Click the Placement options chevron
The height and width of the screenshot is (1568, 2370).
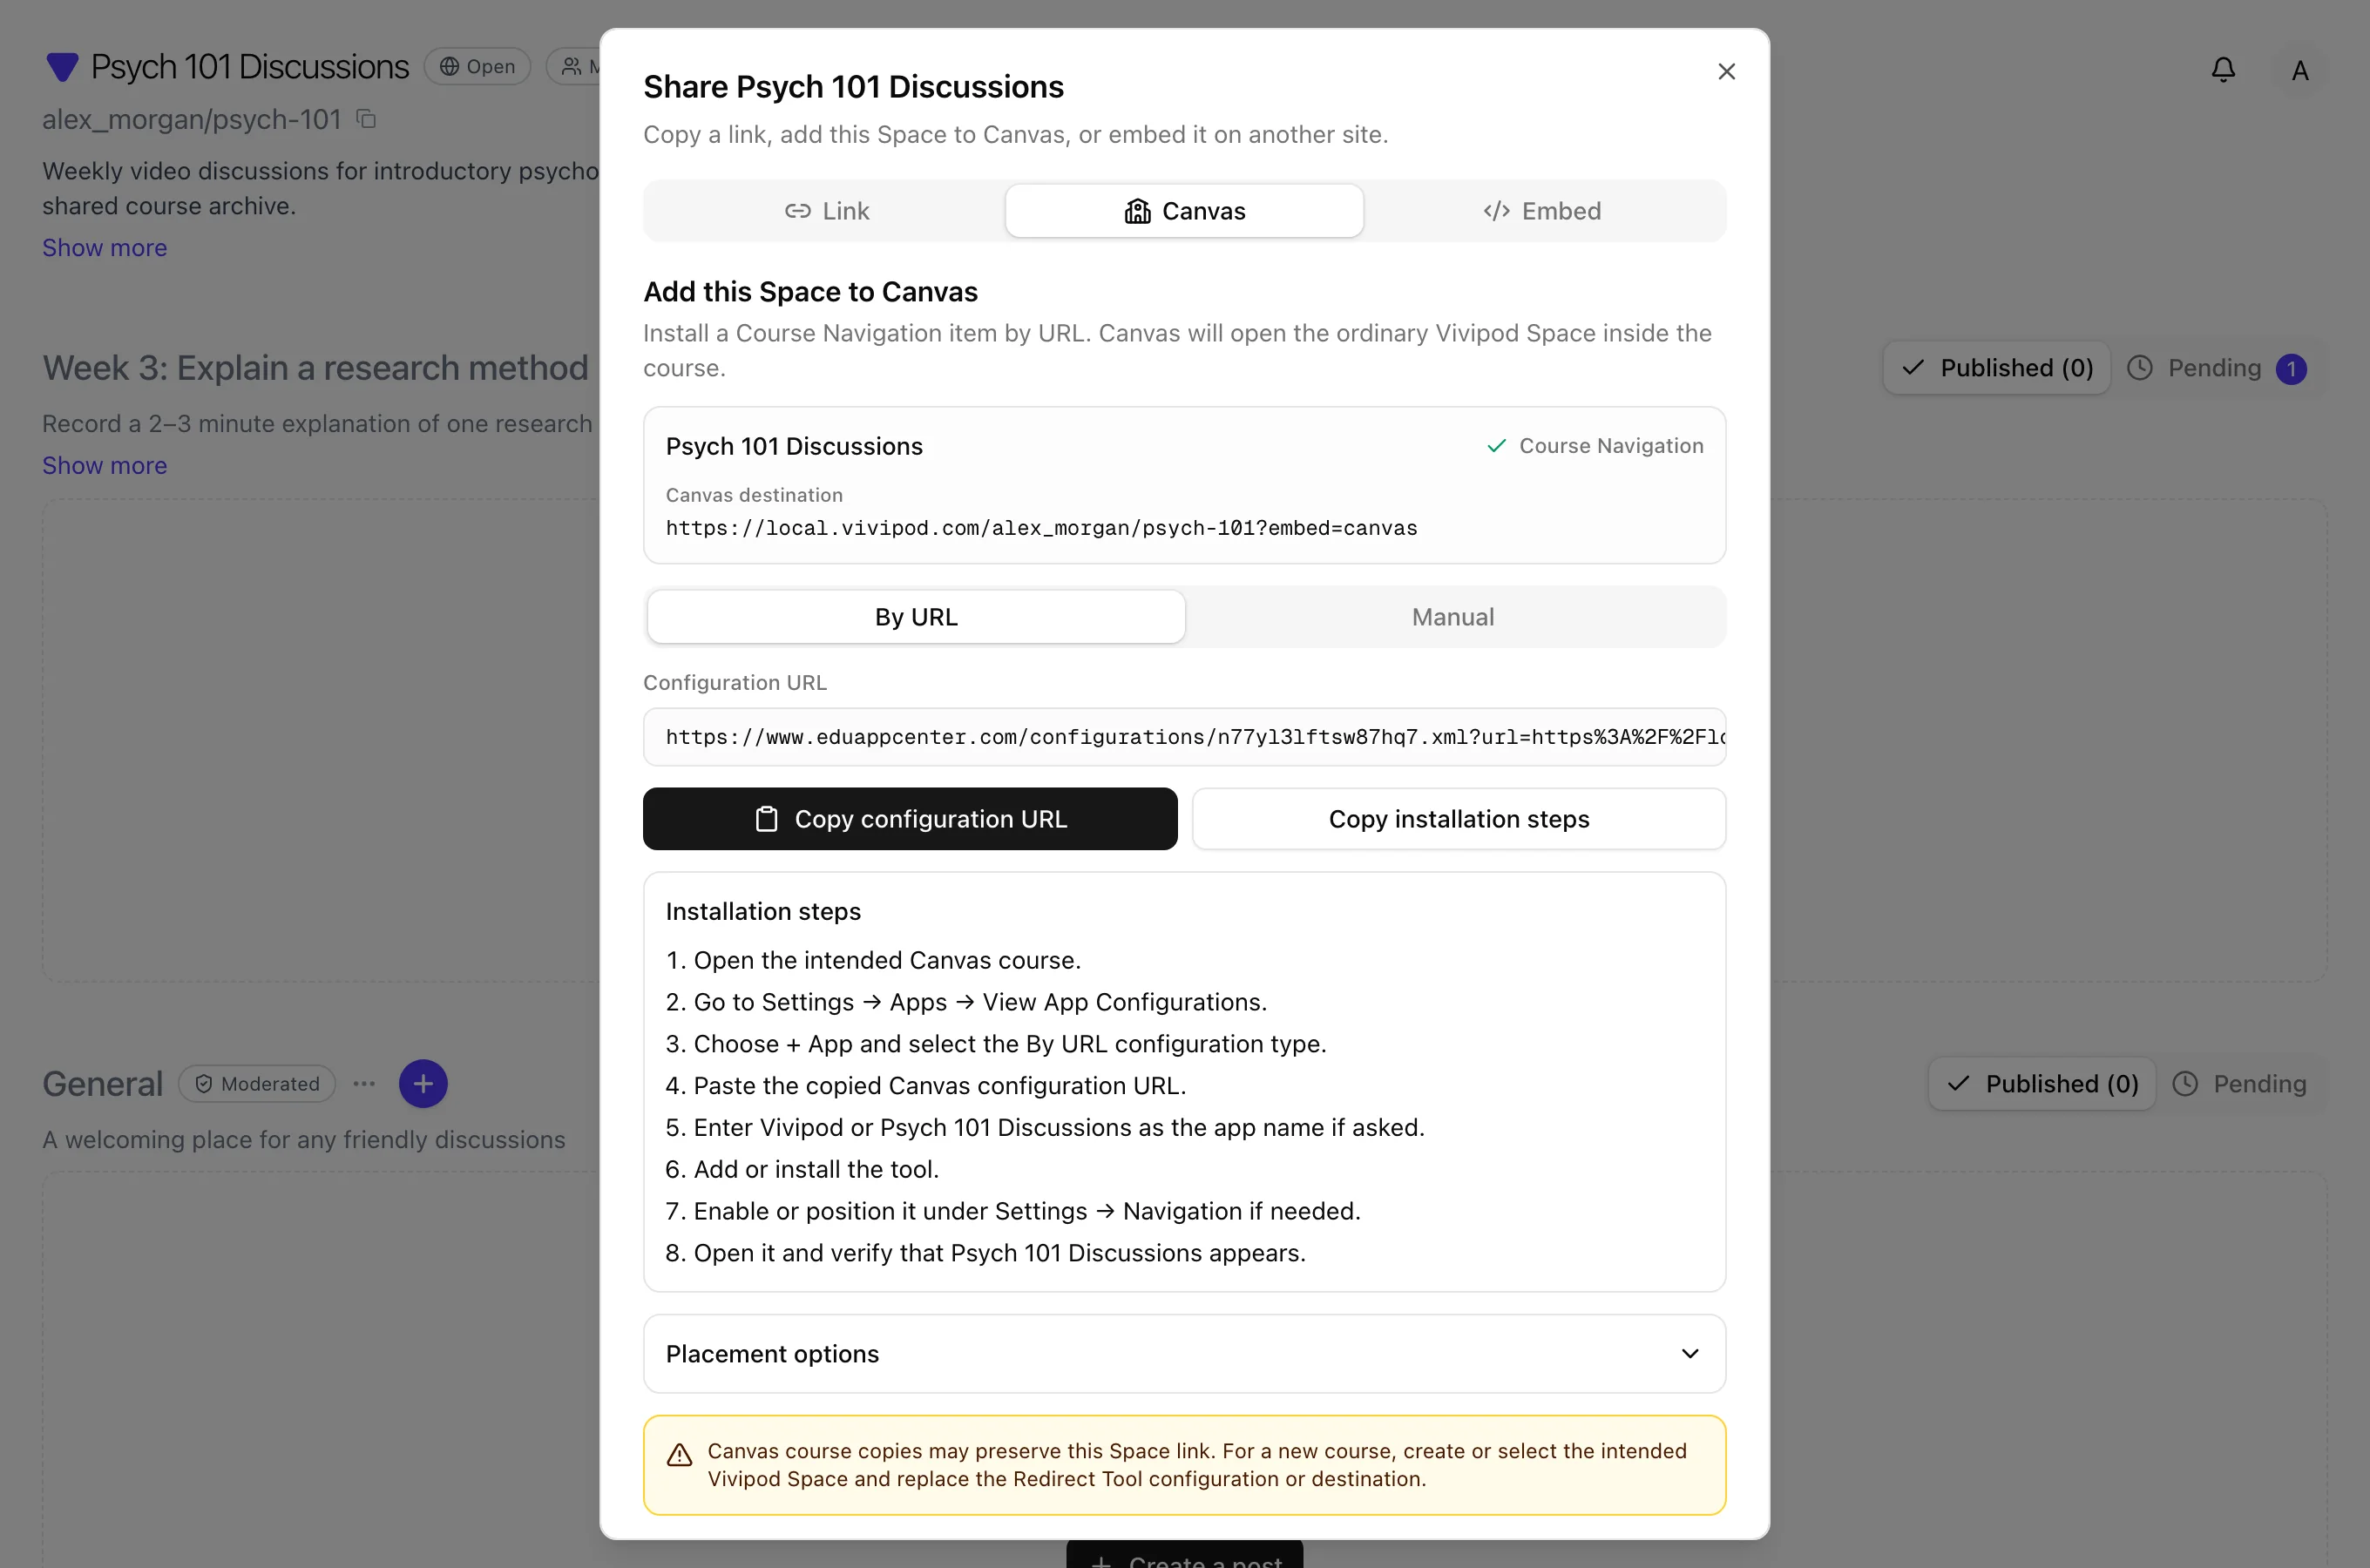point(1689,1353)
